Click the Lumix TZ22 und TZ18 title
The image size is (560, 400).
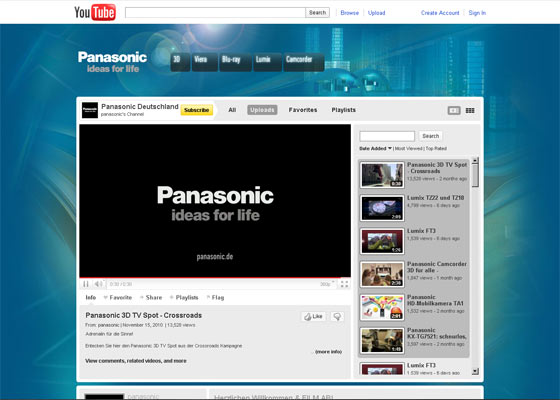point(435,198)
